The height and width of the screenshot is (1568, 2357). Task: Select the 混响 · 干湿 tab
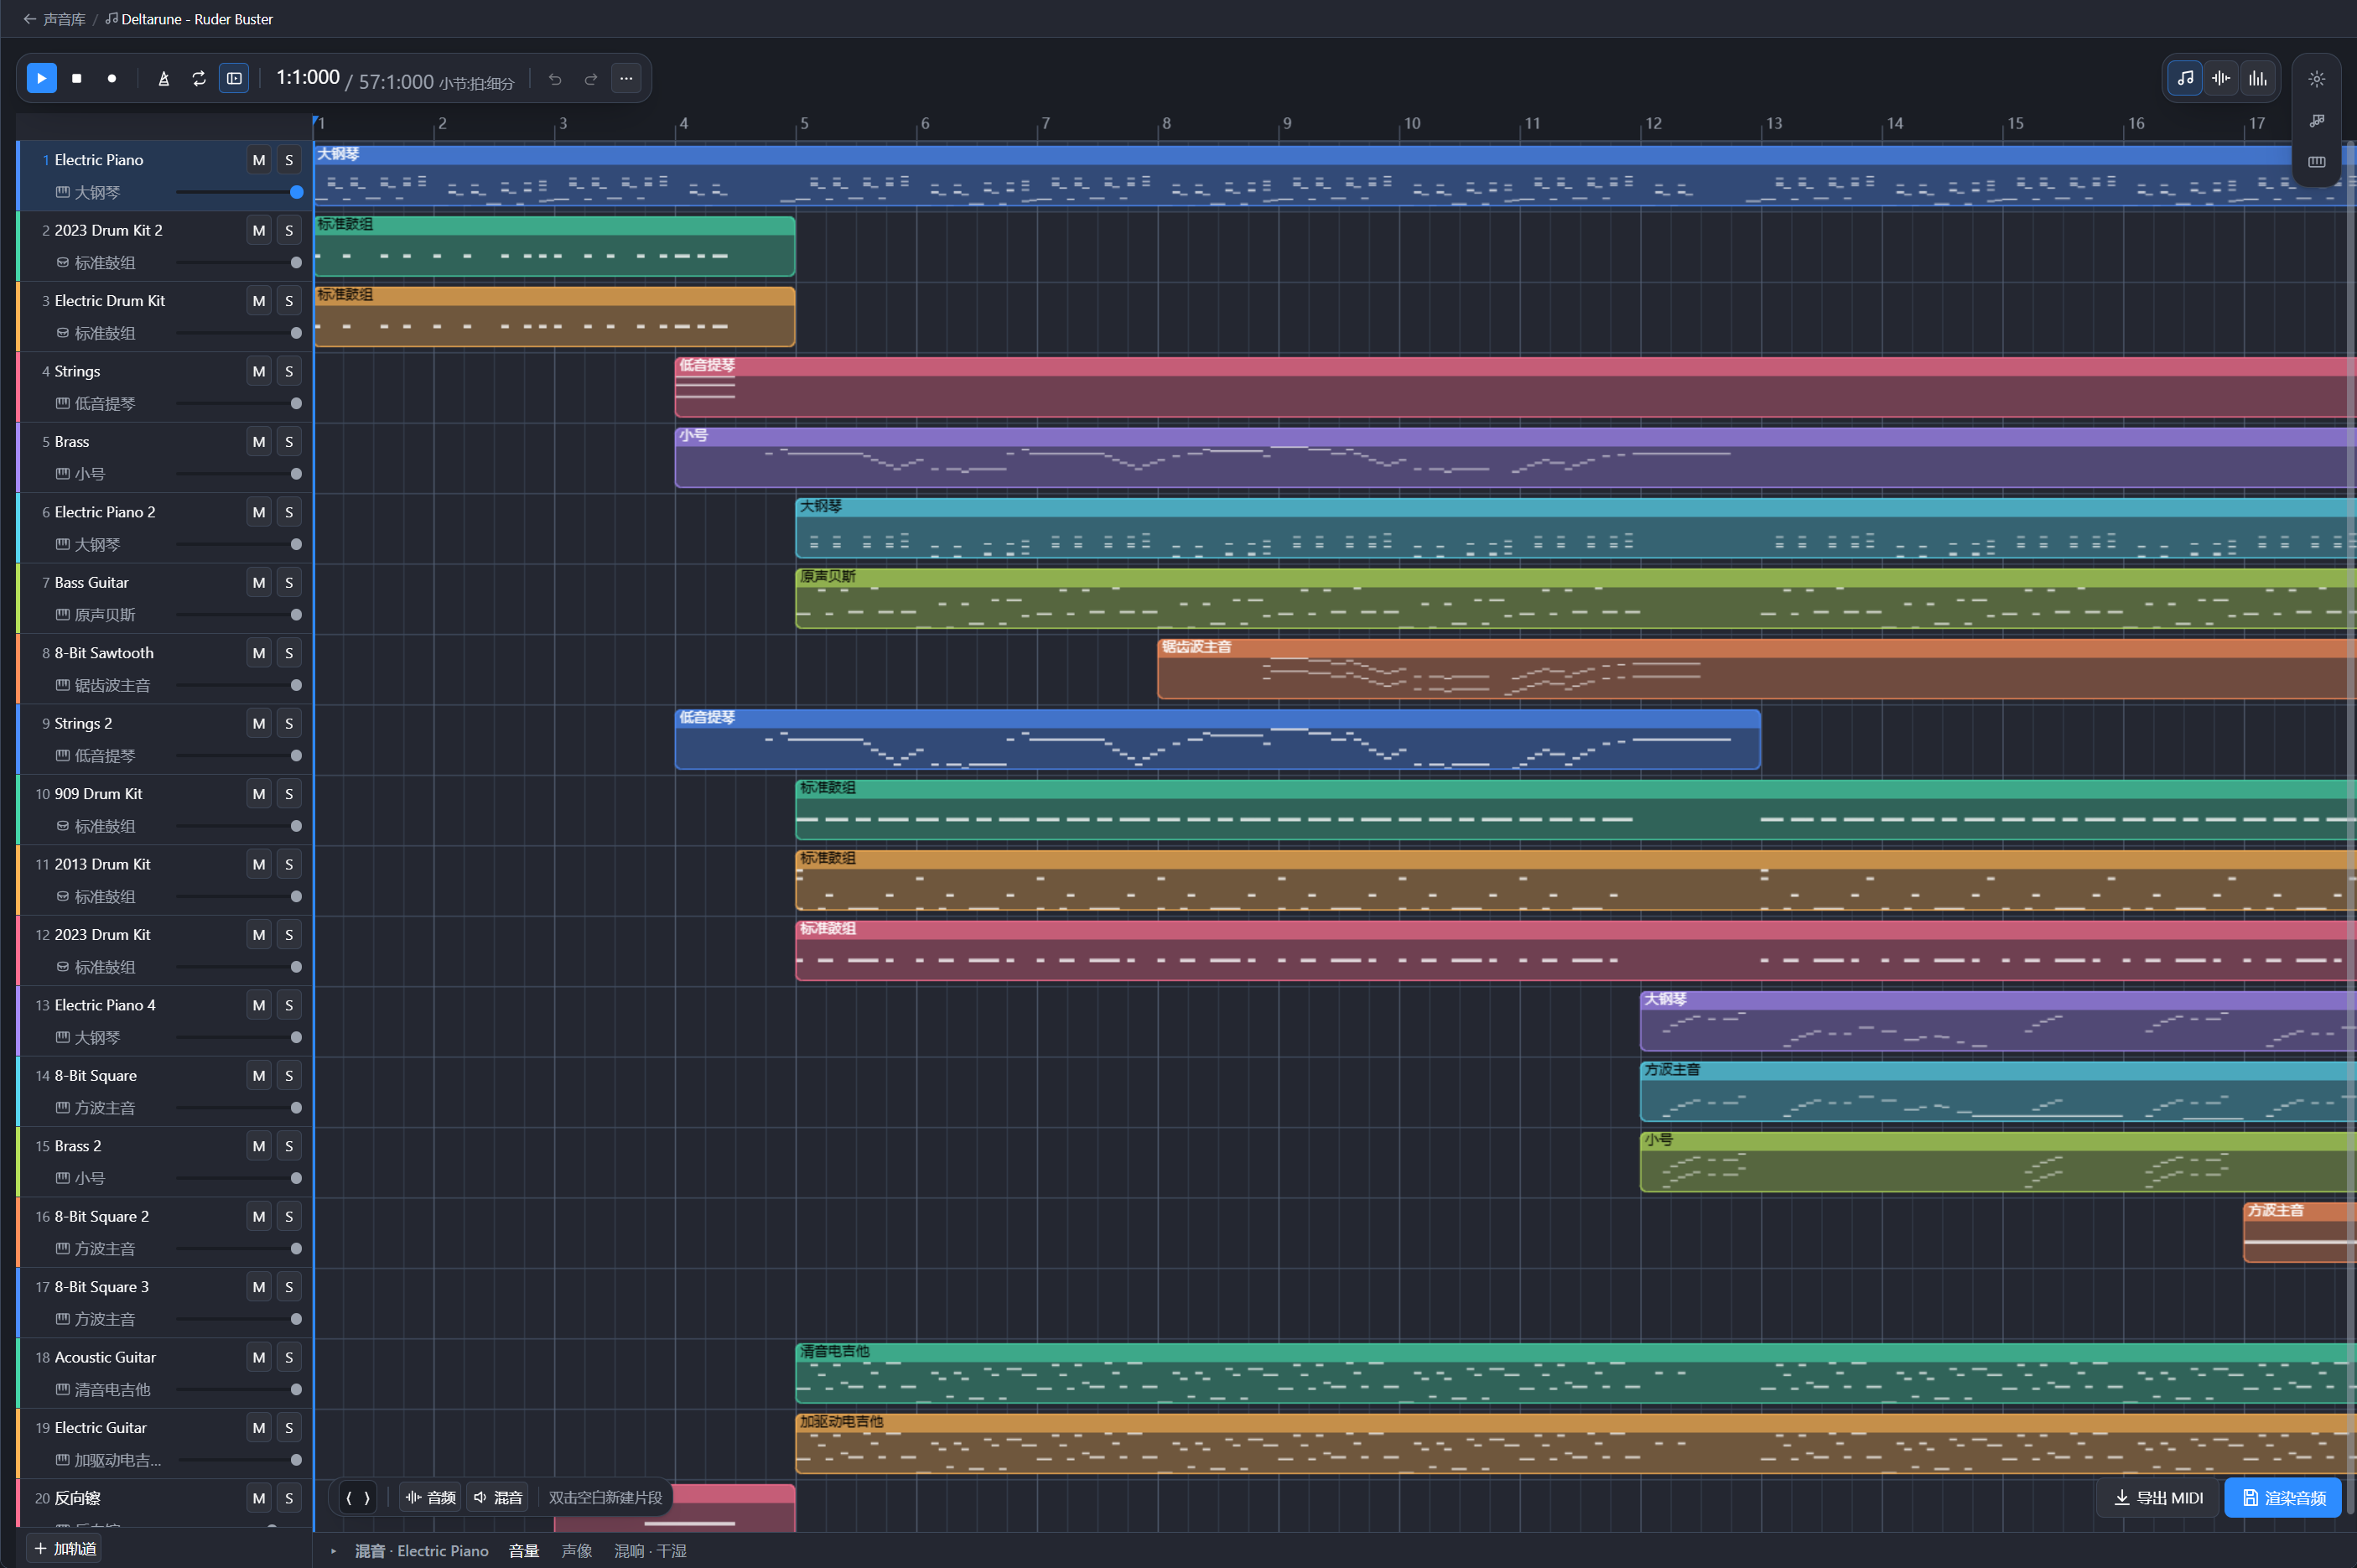[650, 1551]
